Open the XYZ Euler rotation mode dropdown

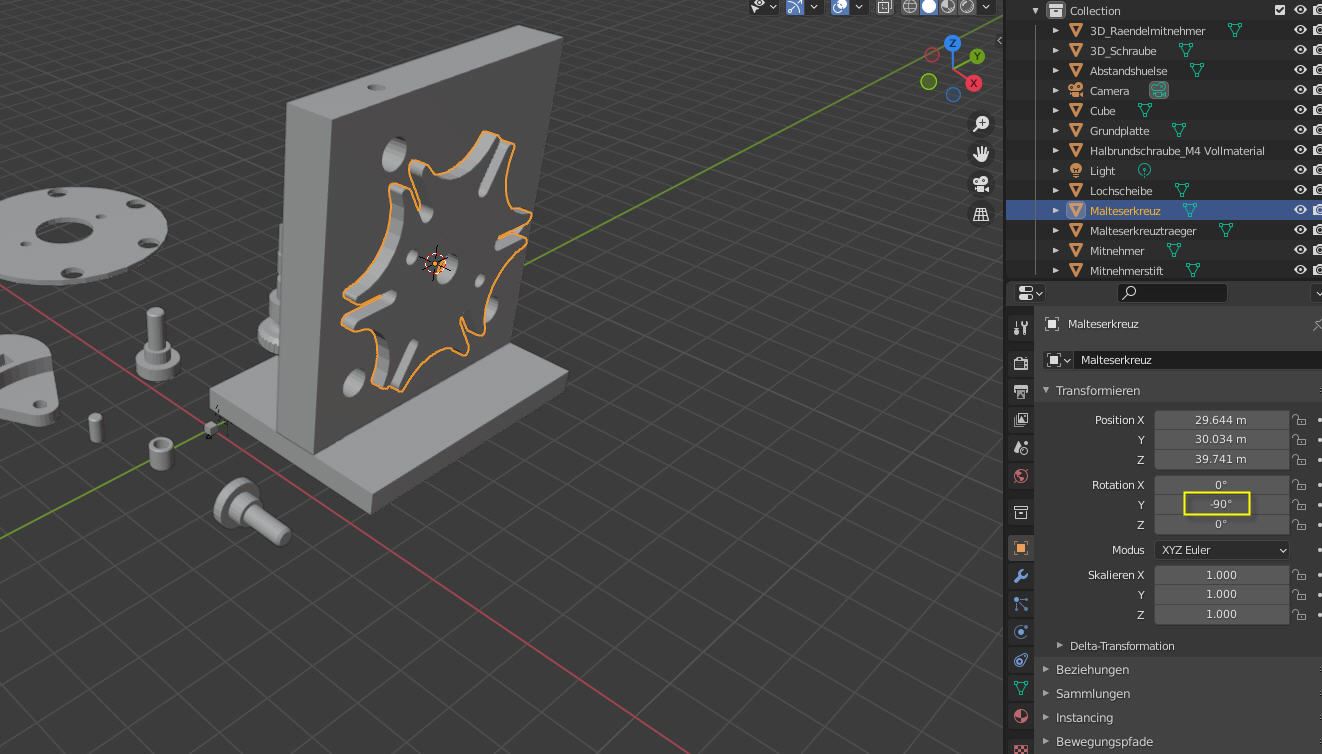coord(1222,550)
